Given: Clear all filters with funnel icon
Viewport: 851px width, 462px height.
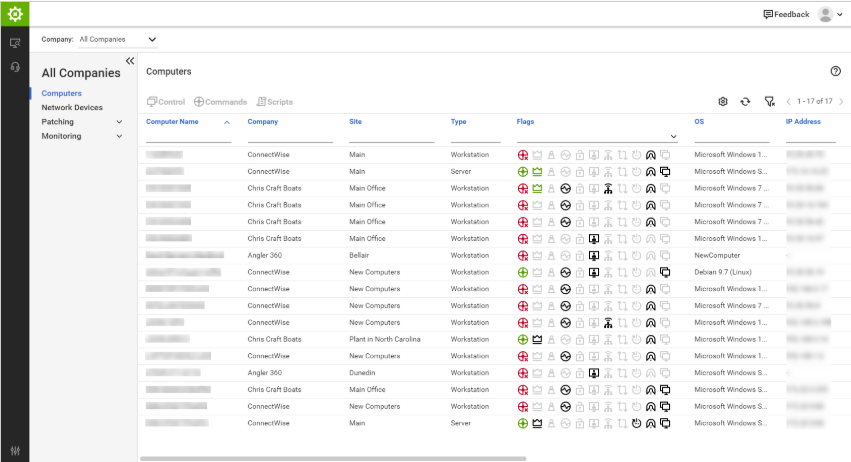Looking at the screenshot, I should point(770,102).
